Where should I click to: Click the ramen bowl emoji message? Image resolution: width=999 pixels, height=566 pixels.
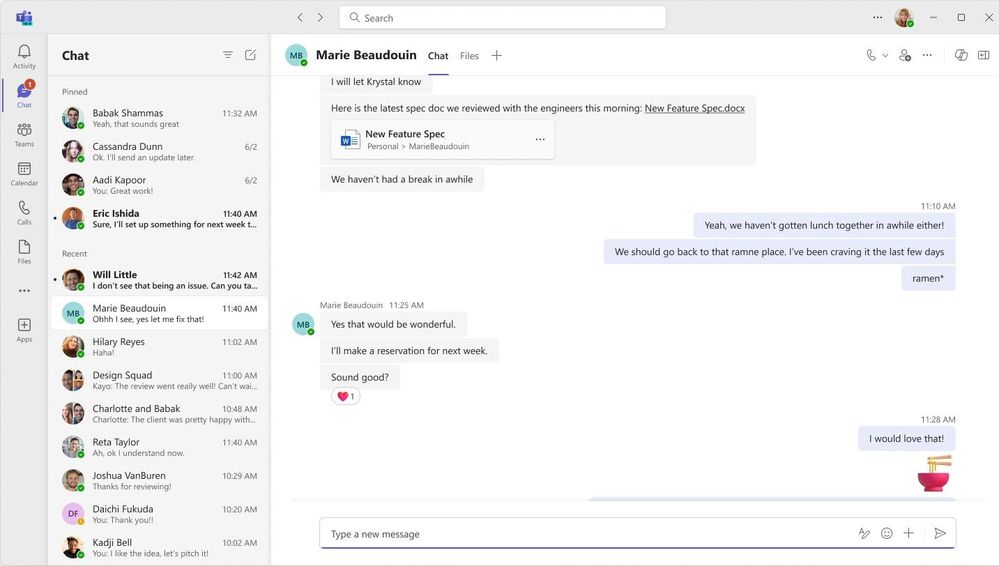(934, 474)
